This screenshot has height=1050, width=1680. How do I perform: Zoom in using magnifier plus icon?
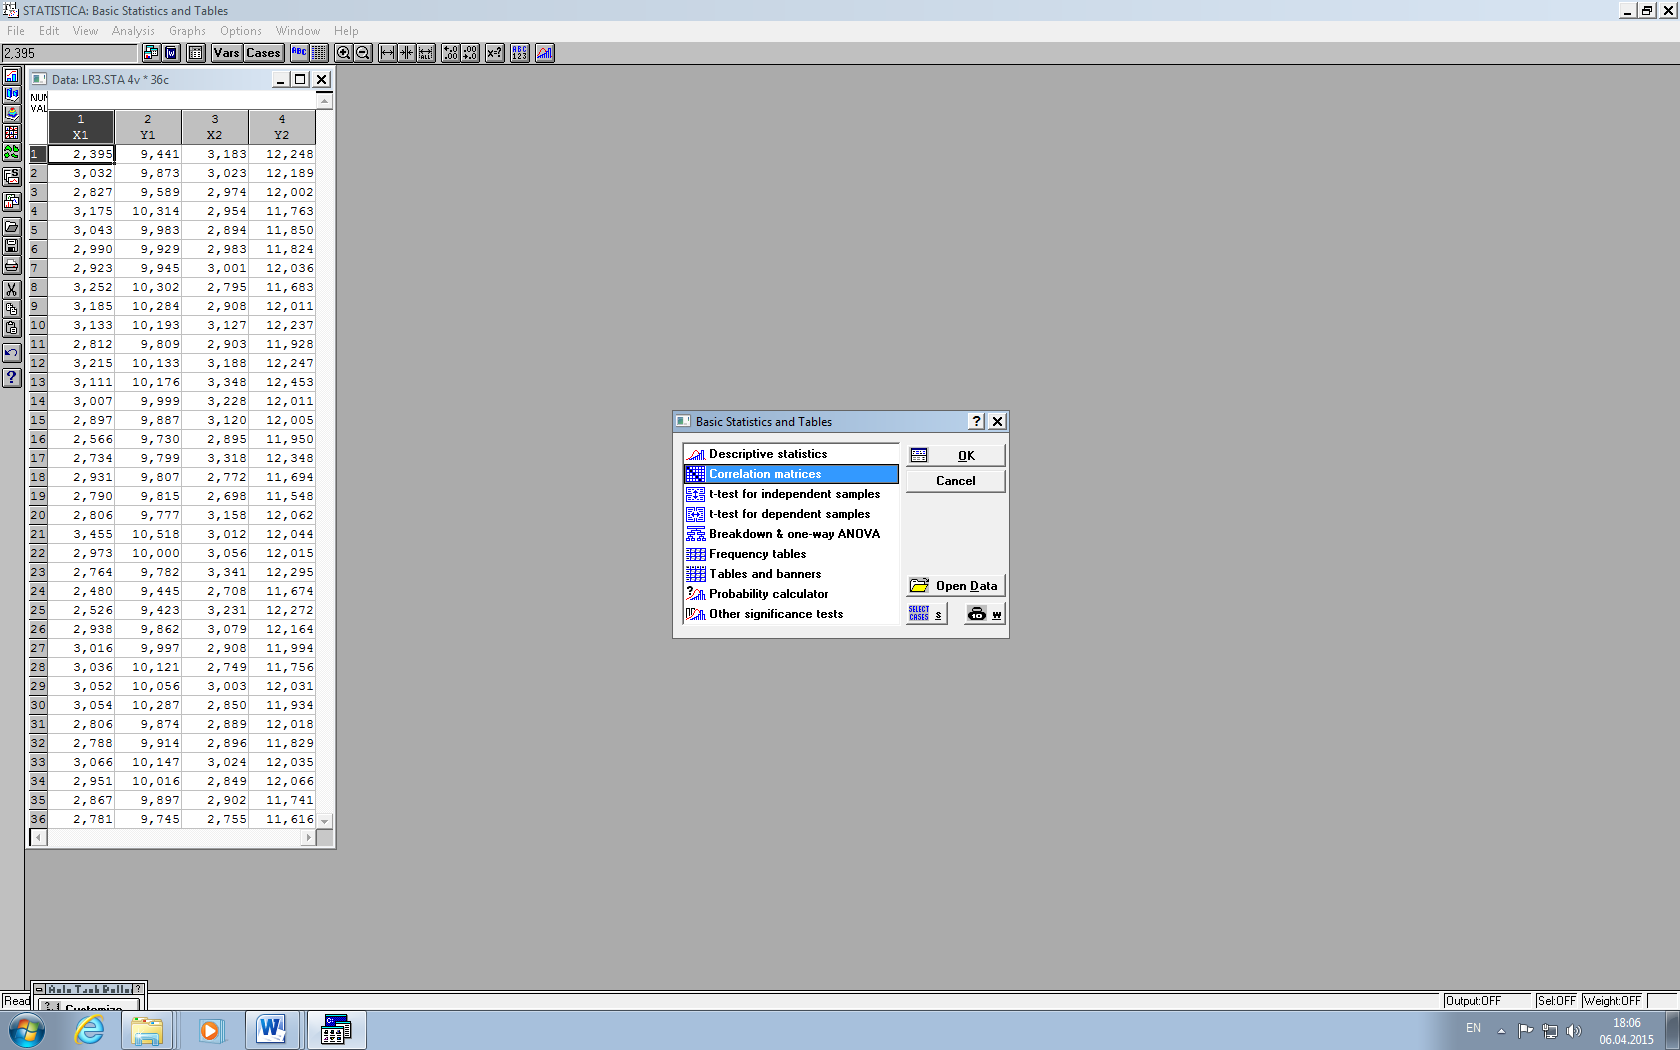click(344, 53)
